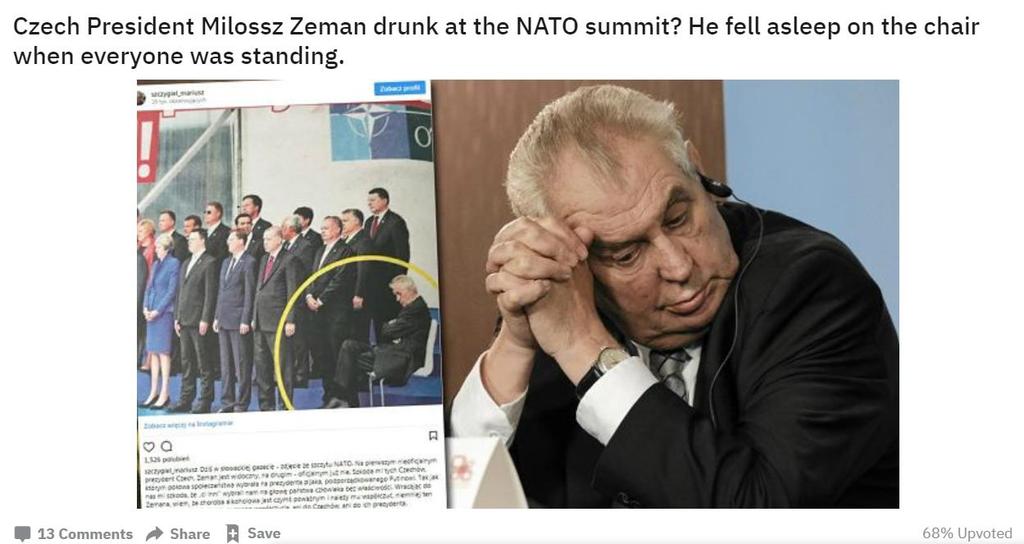This screenshot has height=544, width=1024.
Task: Click the close-up photo of man with earpiece
Action: (x=673, y=294)
